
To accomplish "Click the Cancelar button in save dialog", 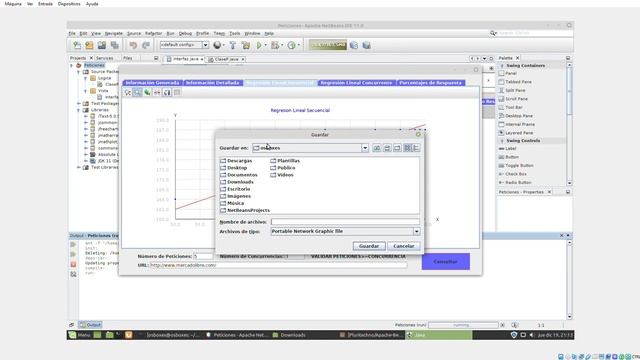I will coord(403,246).
